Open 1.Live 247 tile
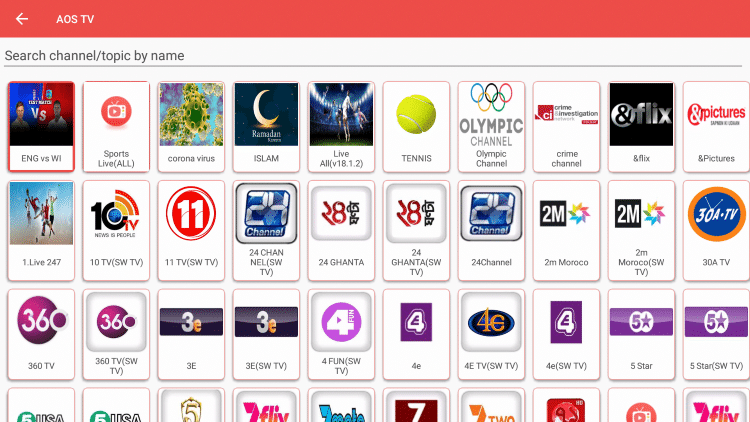 [x=41, y=230]
